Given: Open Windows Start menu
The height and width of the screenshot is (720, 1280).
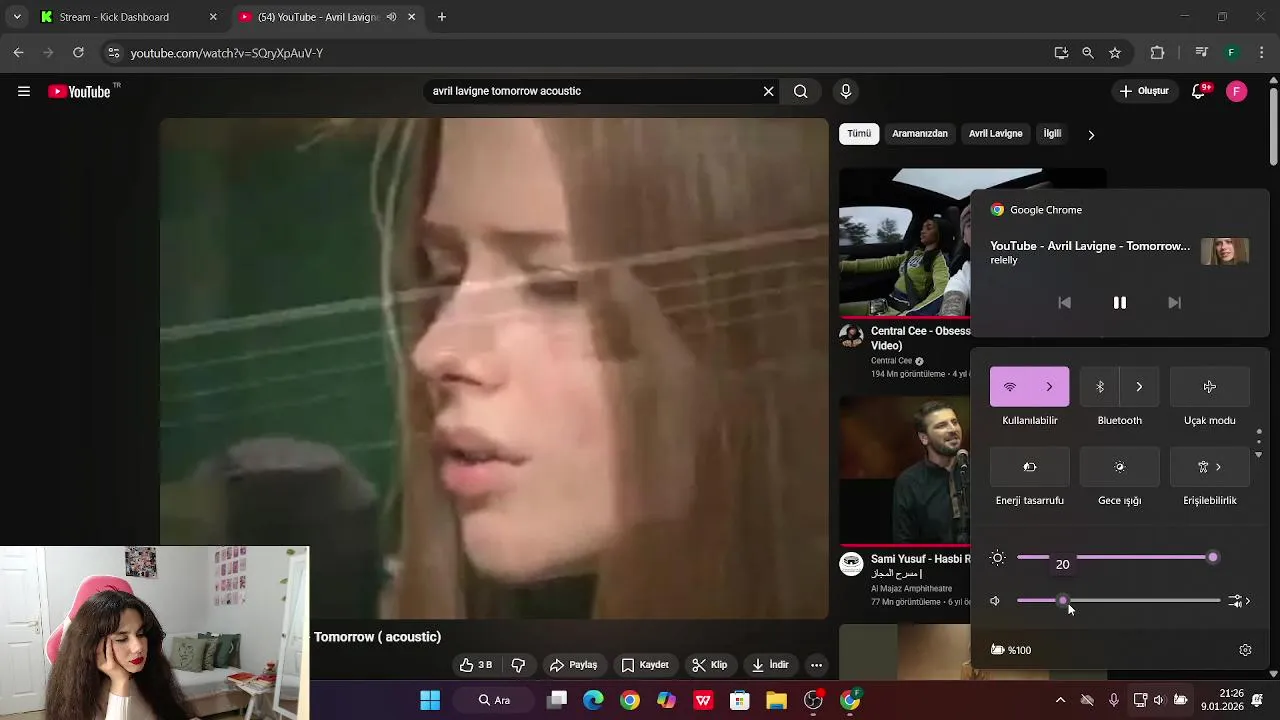Looking at the screenshot, I should (430, 700).
